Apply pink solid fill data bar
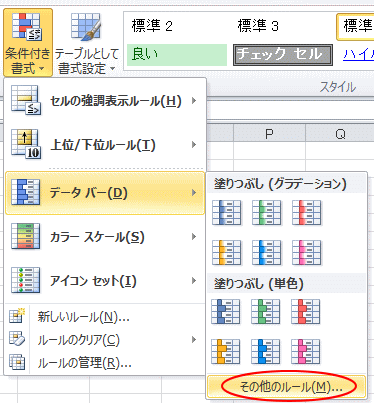Screen dimensions: 374x403 click(306, 351)
